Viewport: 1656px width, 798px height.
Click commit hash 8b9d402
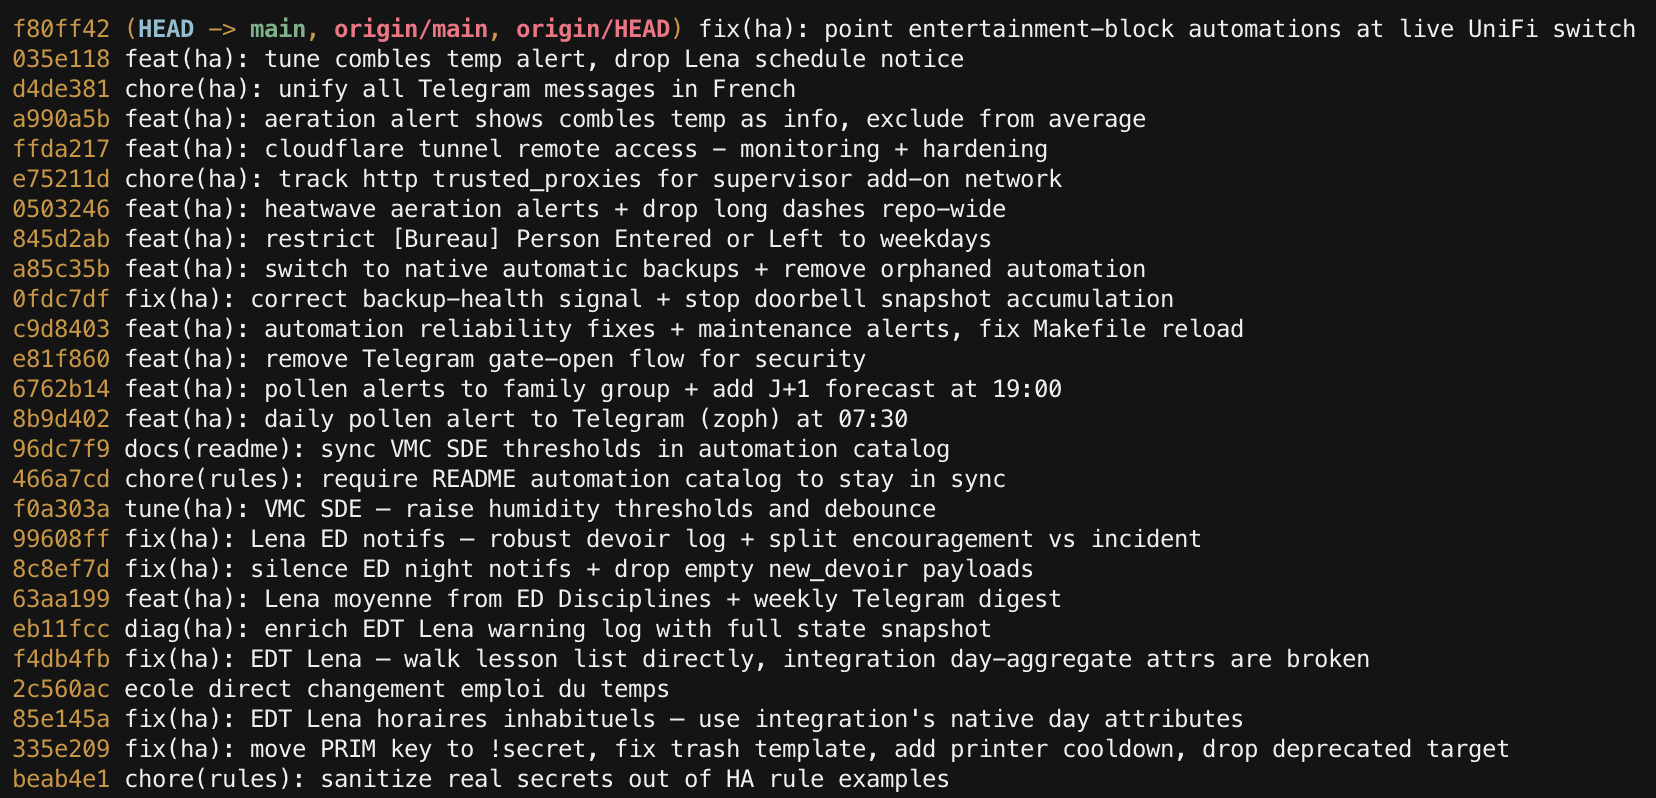[61, 419]
